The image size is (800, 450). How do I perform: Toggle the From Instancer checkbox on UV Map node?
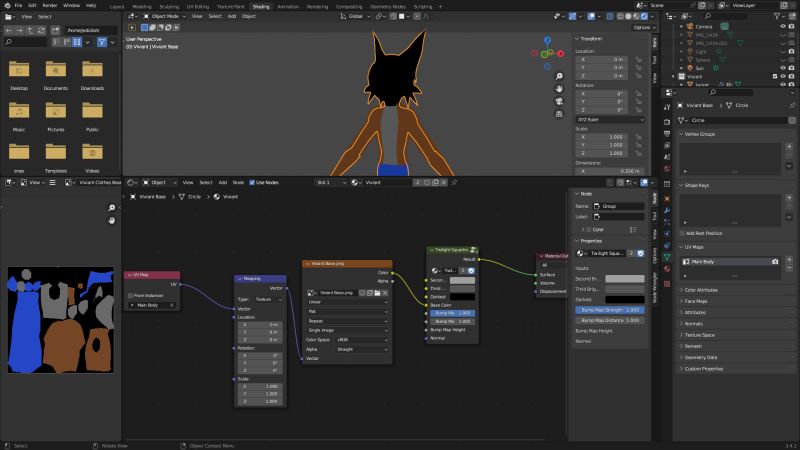131,295
